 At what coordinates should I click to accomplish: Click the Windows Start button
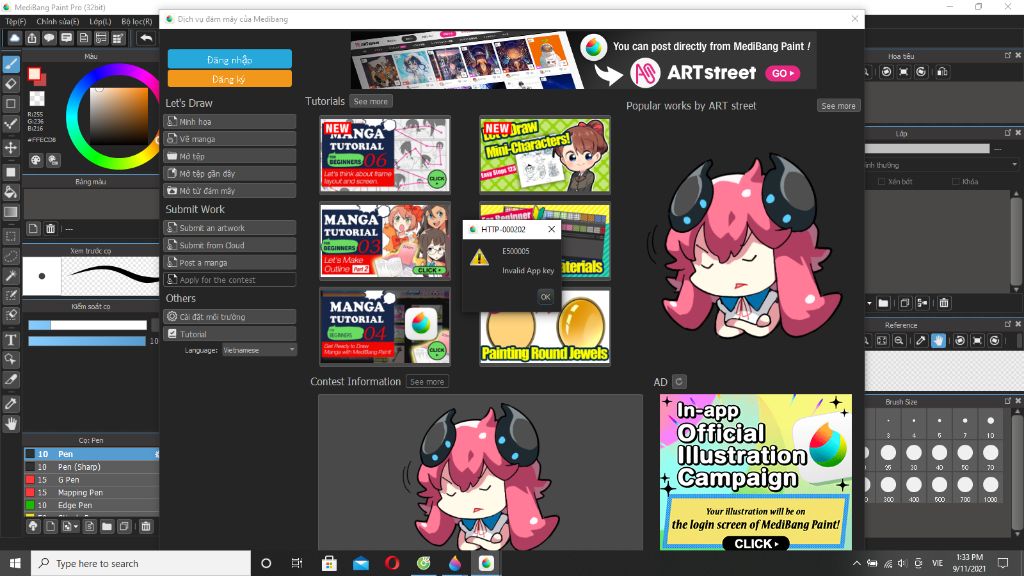[x=15, y=563]
